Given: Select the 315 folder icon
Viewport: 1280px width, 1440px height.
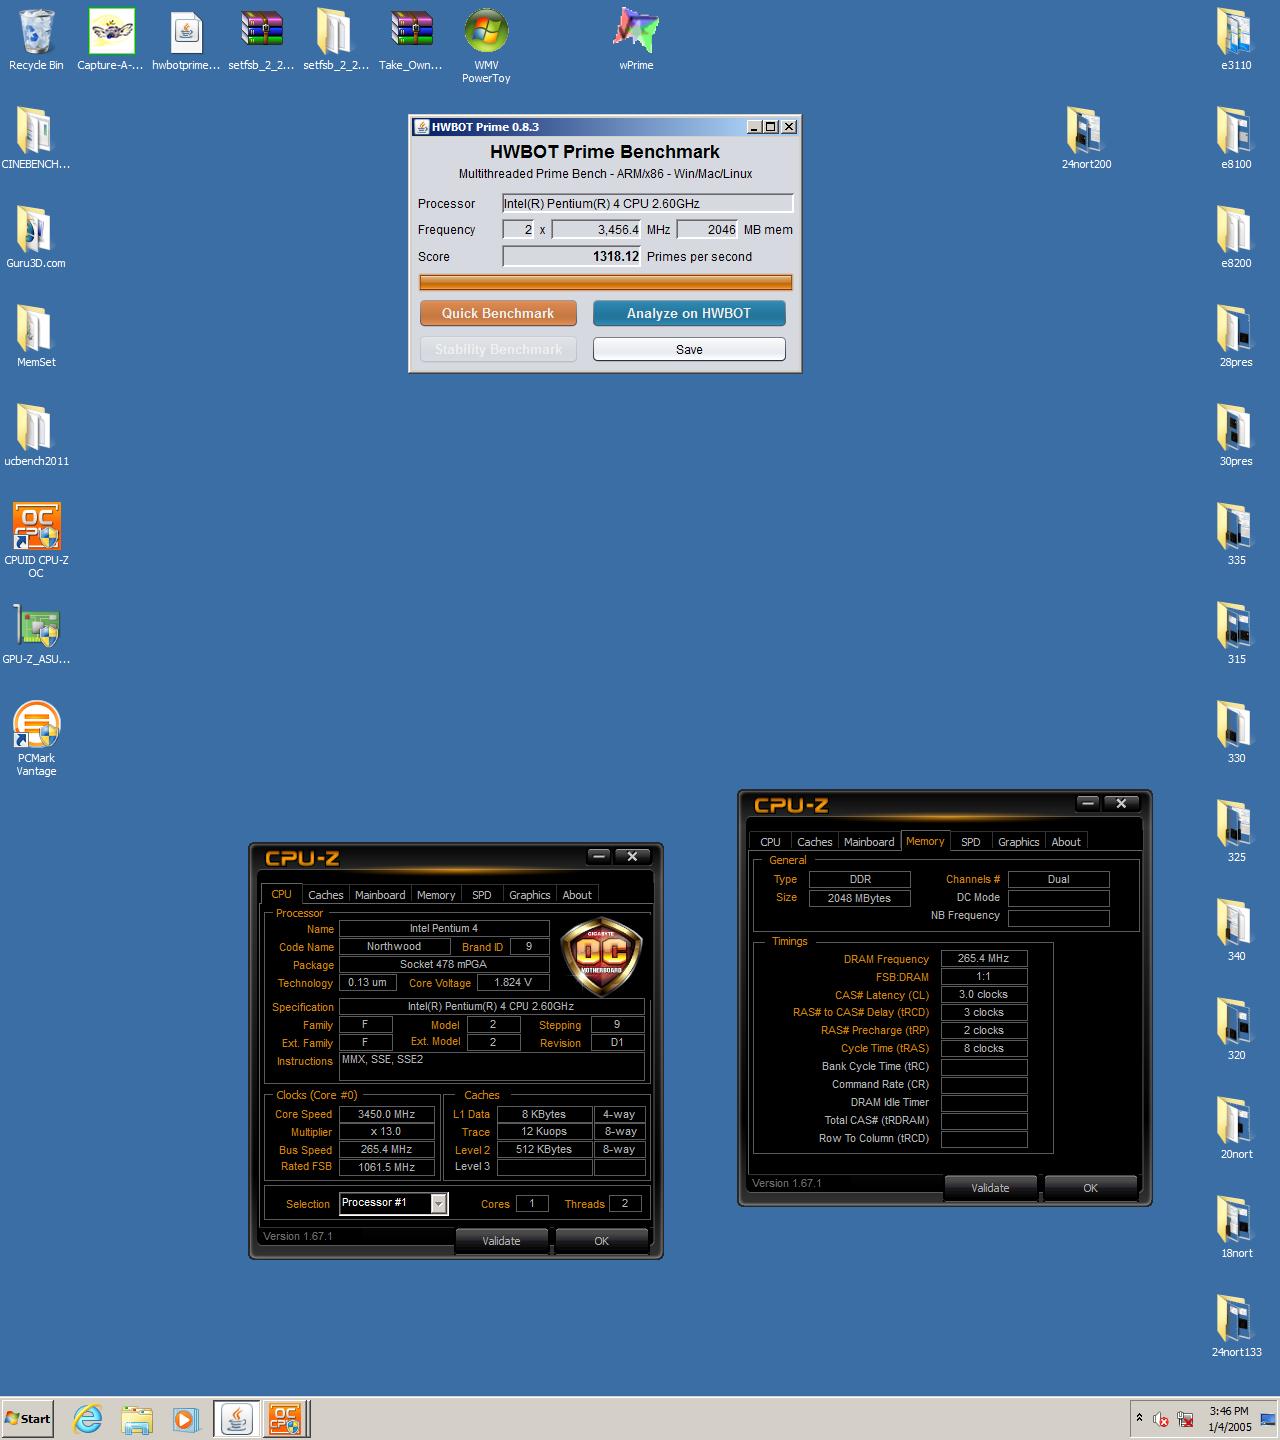Looking at the screenshot, I should point(1236,633).
